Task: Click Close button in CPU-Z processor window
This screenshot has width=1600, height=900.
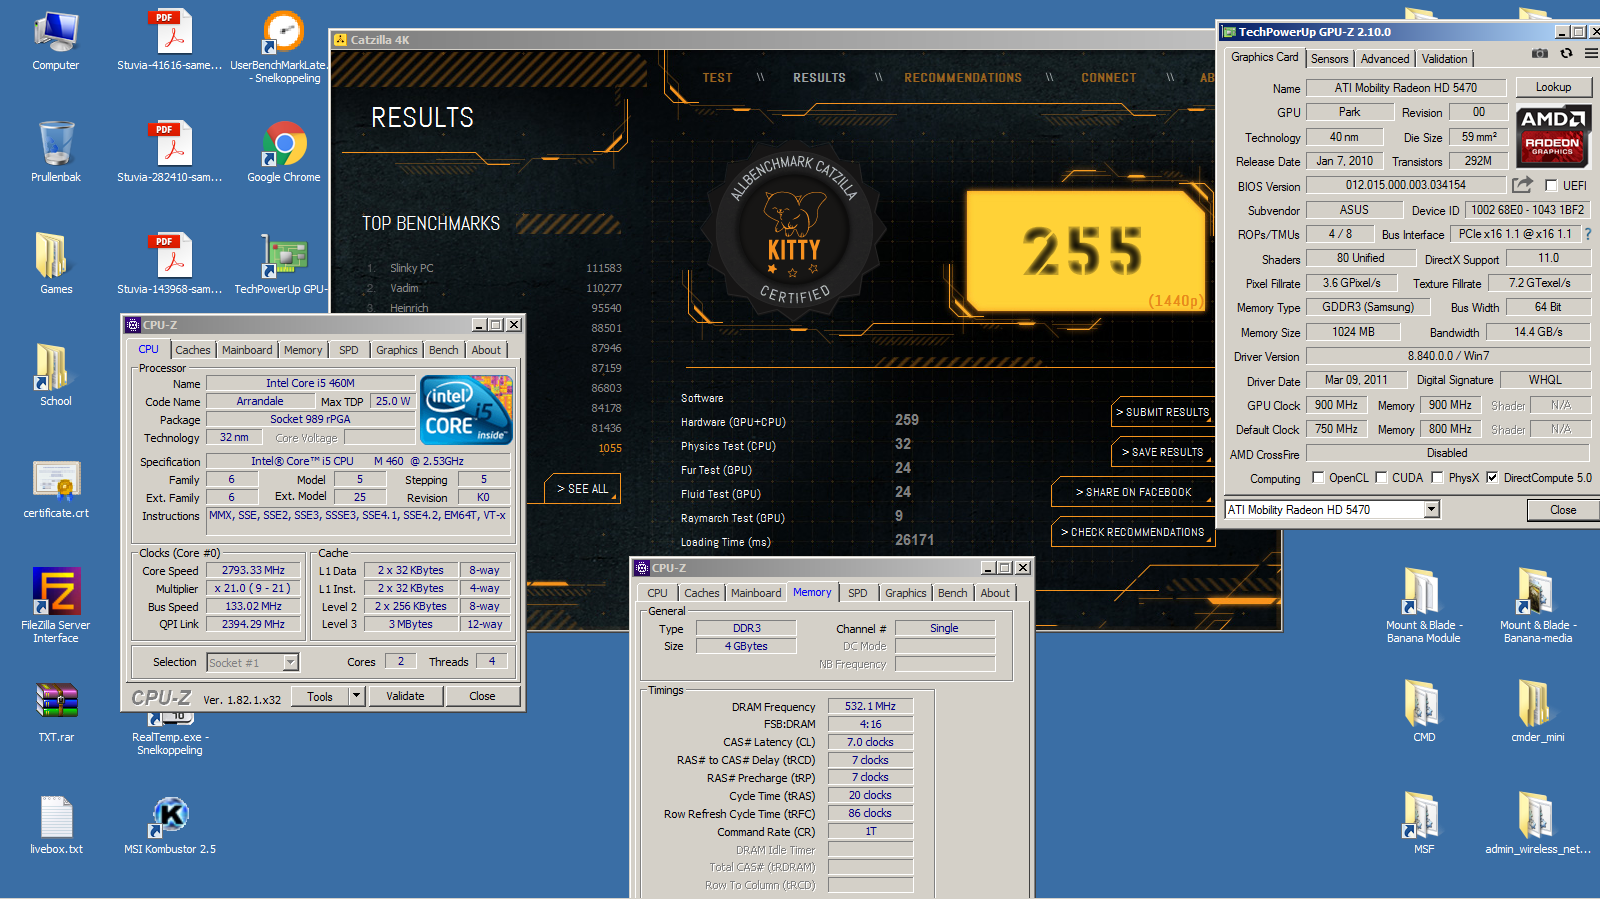Action: [x=482, y=696]
